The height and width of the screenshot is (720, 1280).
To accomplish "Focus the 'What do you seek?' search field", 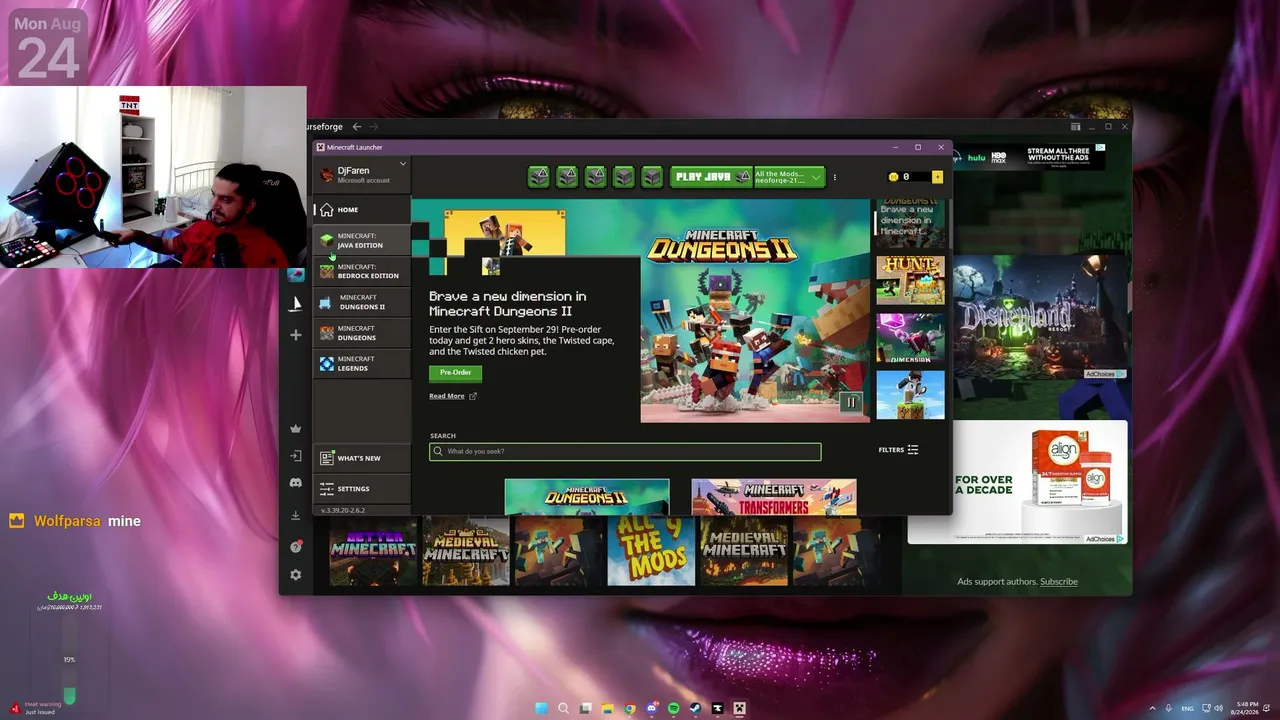I will (x=625, y=452).
